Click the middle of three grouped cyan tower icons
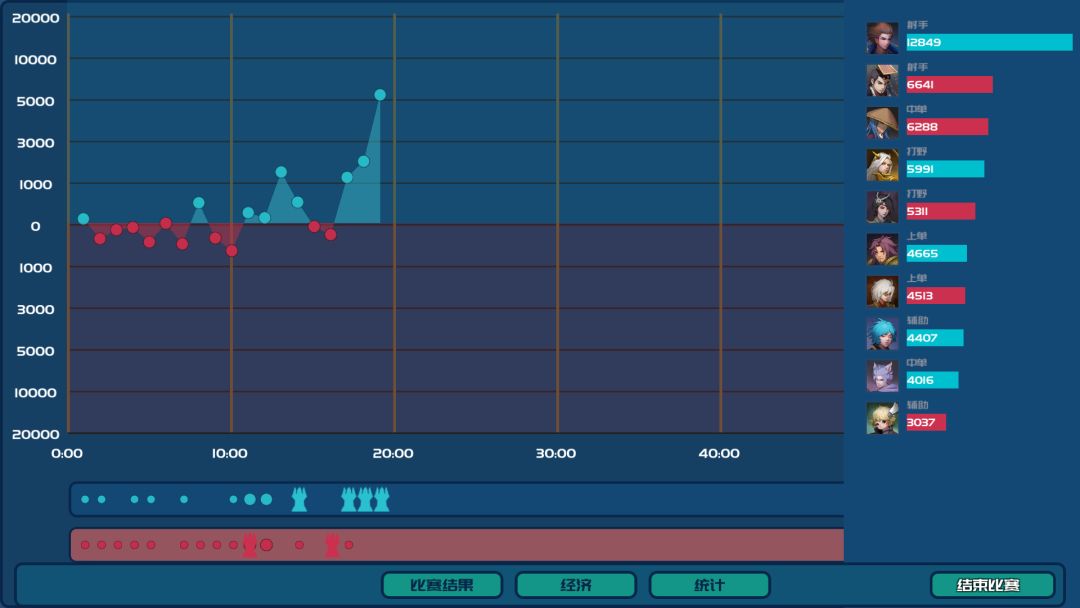This screenshot has height=608, width=1080. pos(365,499)
